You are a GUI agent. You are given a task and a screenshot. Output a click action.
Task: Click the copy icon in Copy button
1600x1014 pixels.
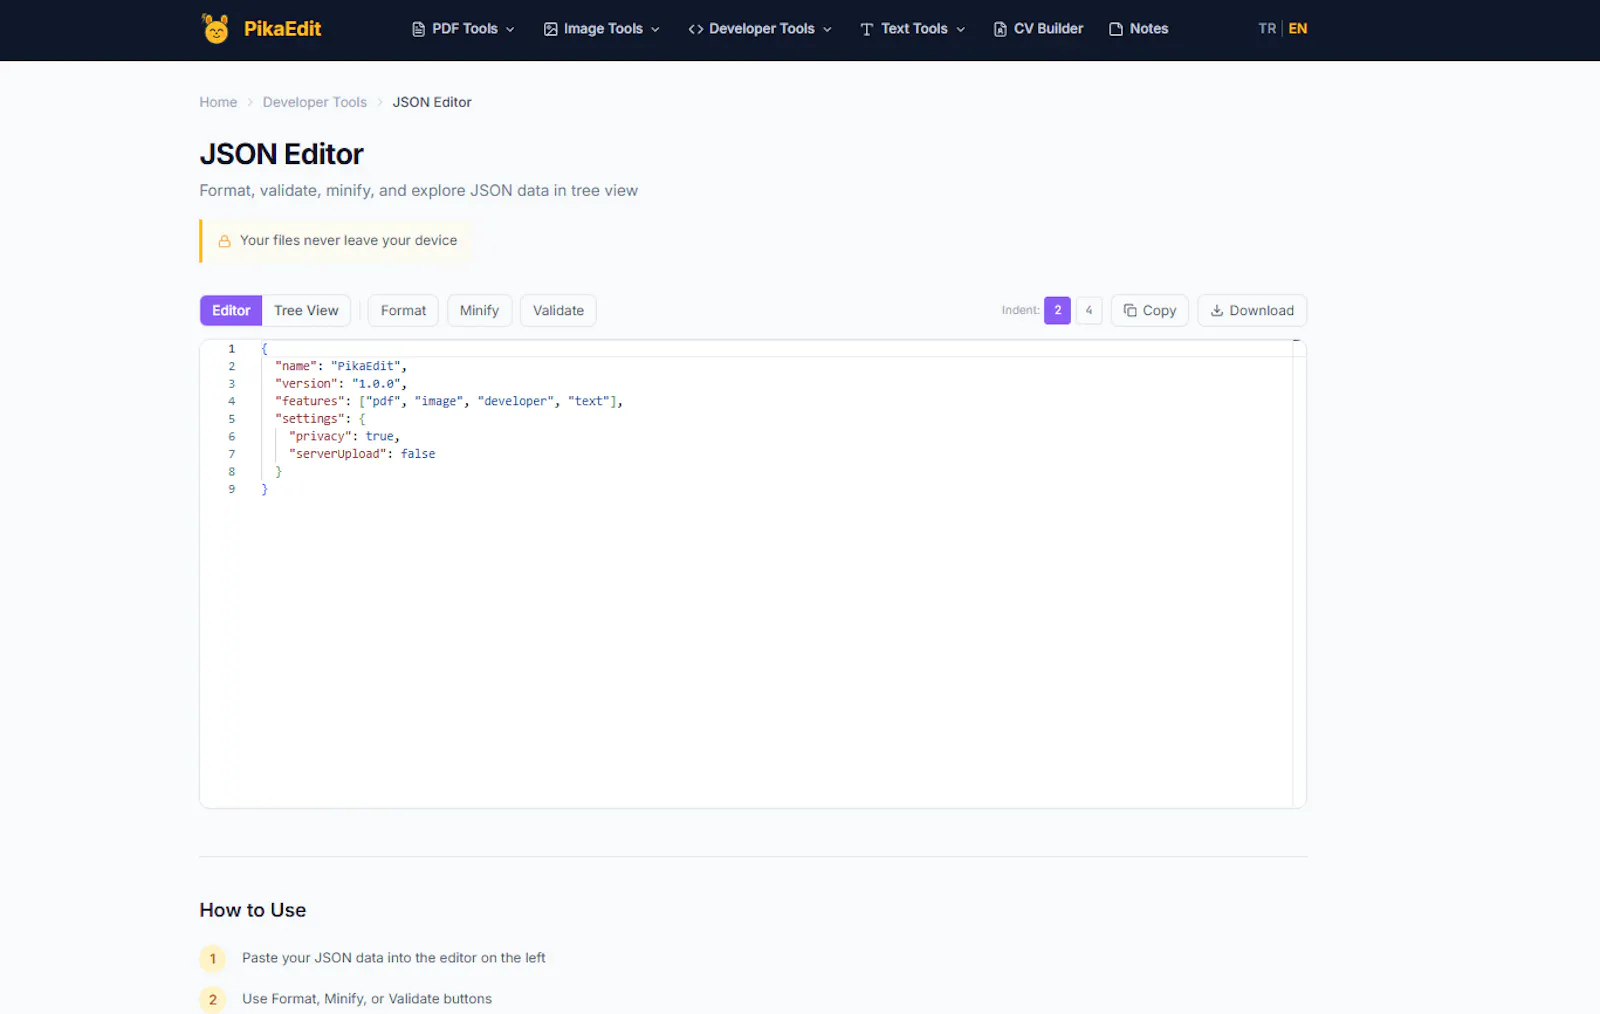[x=1130, y=310]
